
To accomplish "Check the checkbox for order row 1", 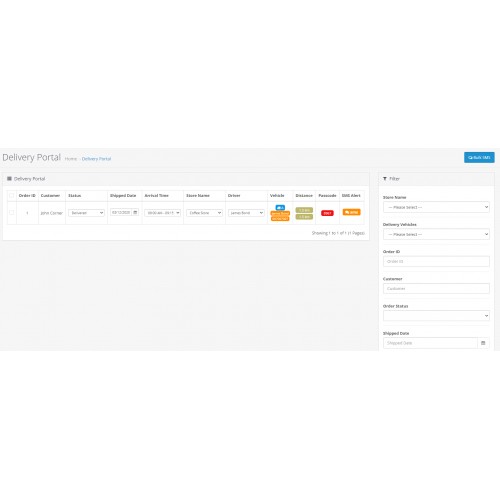I will pos(12,213).
